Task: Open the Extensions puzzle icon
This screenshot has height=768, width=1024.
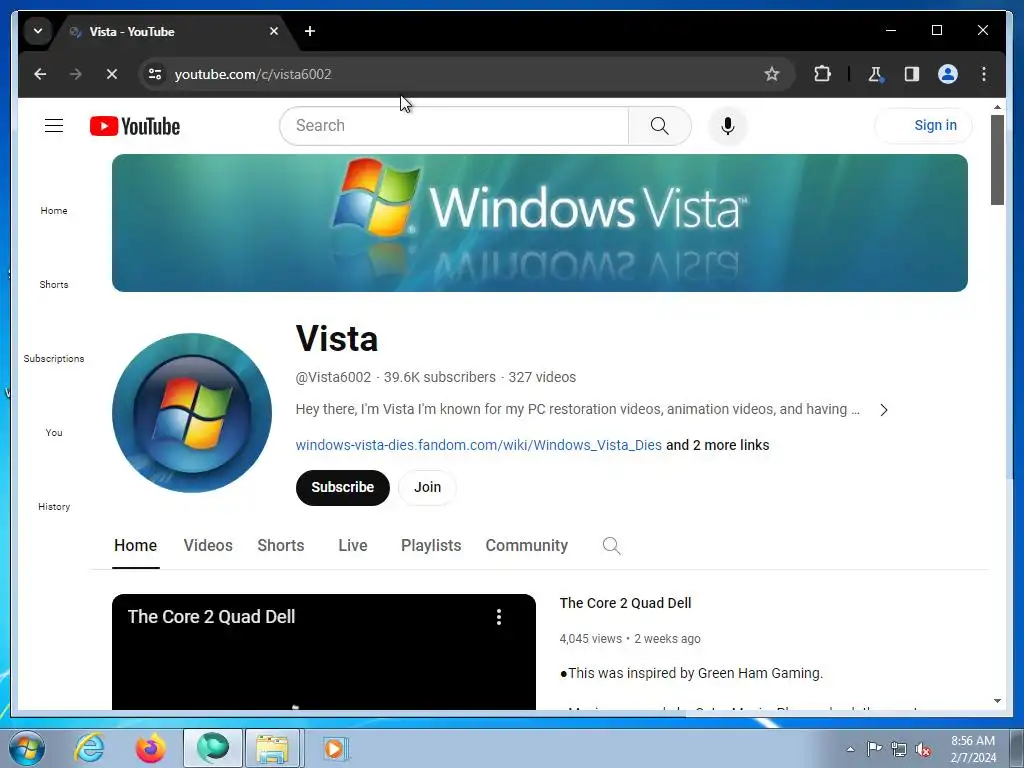Action: [x=822, y=74]
